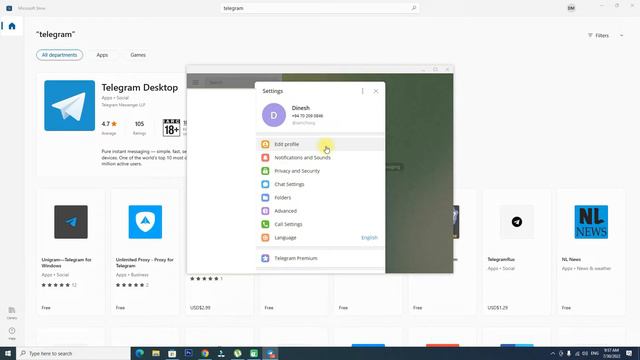Open Notifications and Sounds settings
Image resolution: width=640 pixels, height=360 pixels.
click(x=320, y=158)
